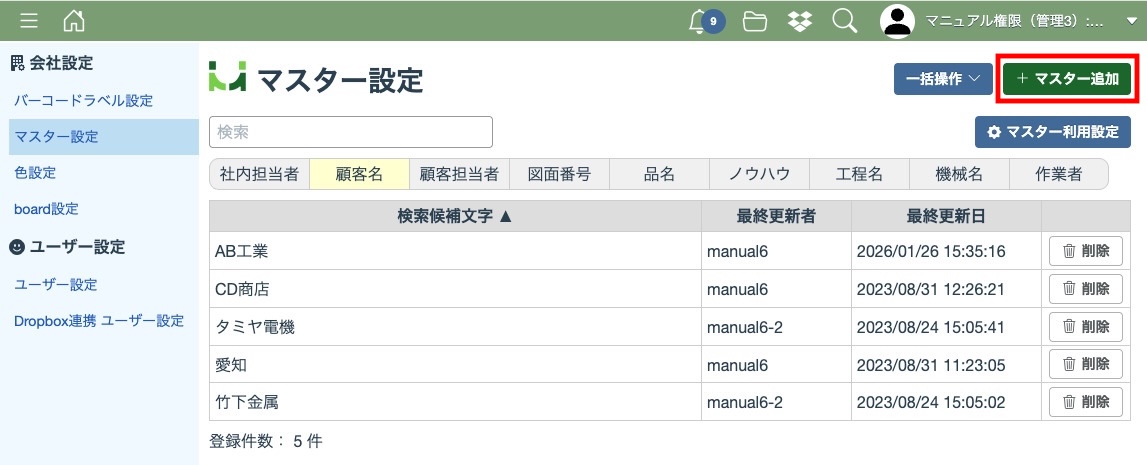Delete the AB工業 row

point(1085,251)
